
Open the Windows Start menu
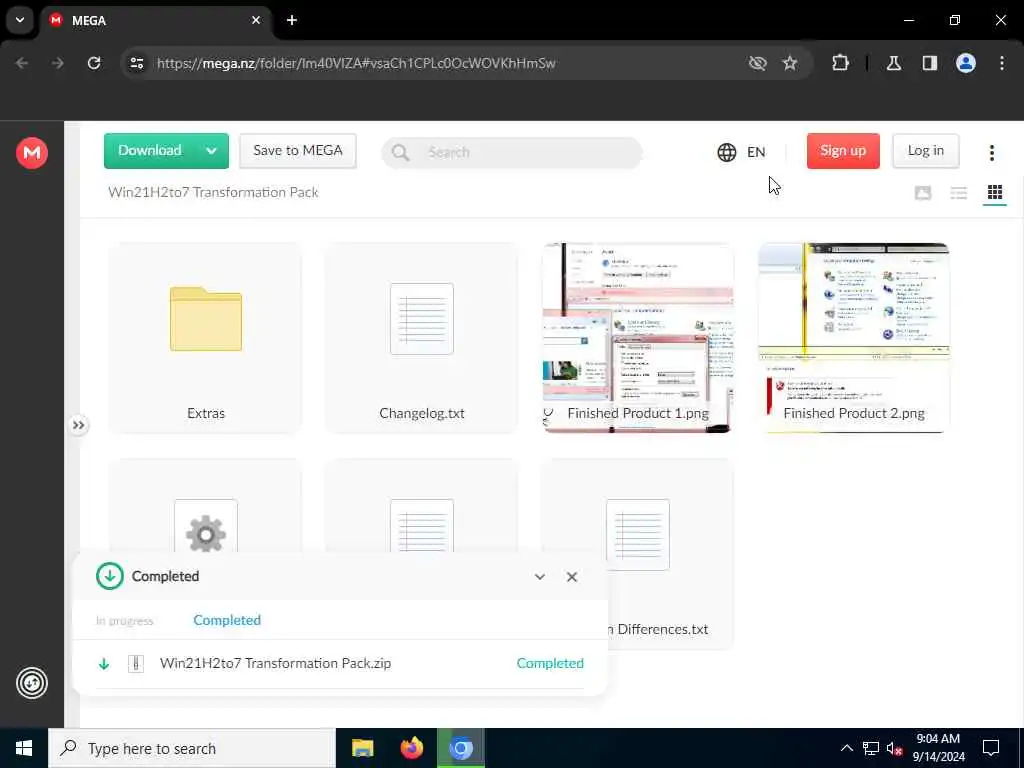[24, 748]
